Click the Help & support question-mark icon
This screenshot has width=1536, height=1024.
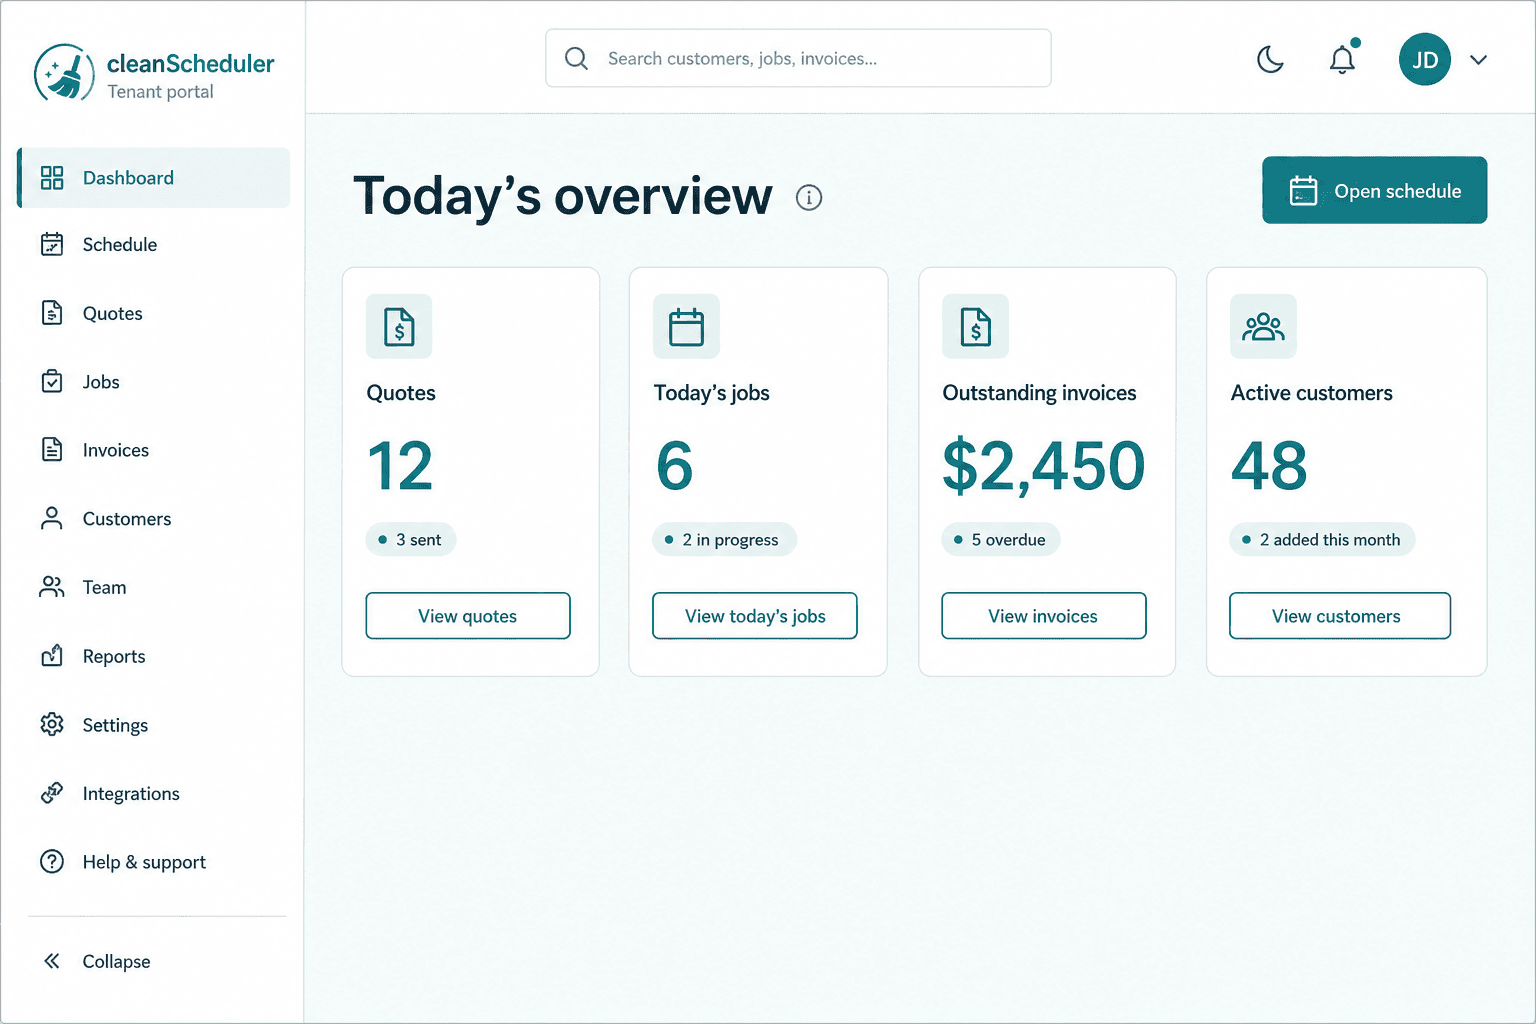(x=52, y=861)
